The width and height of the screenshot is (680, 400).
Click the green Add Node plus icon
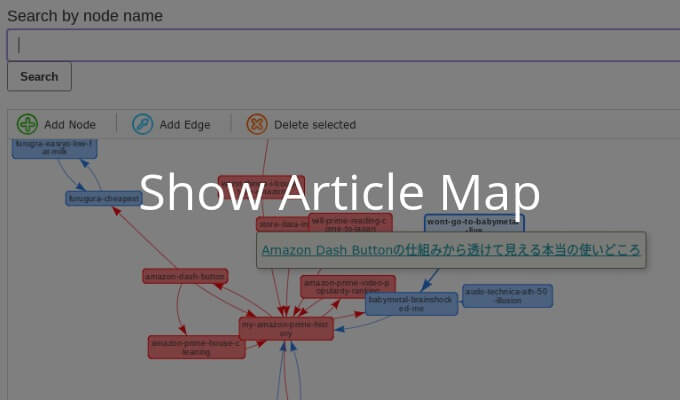pos(27,124)
